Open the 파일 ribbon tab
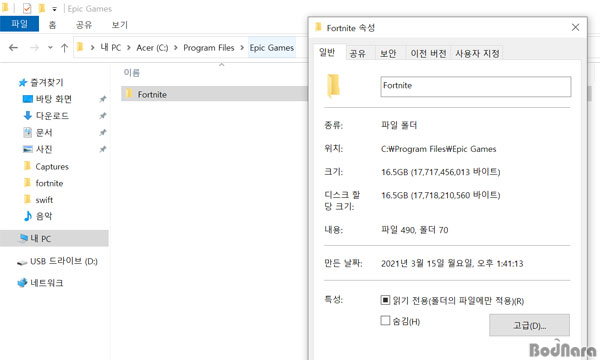 click(20, 24)
